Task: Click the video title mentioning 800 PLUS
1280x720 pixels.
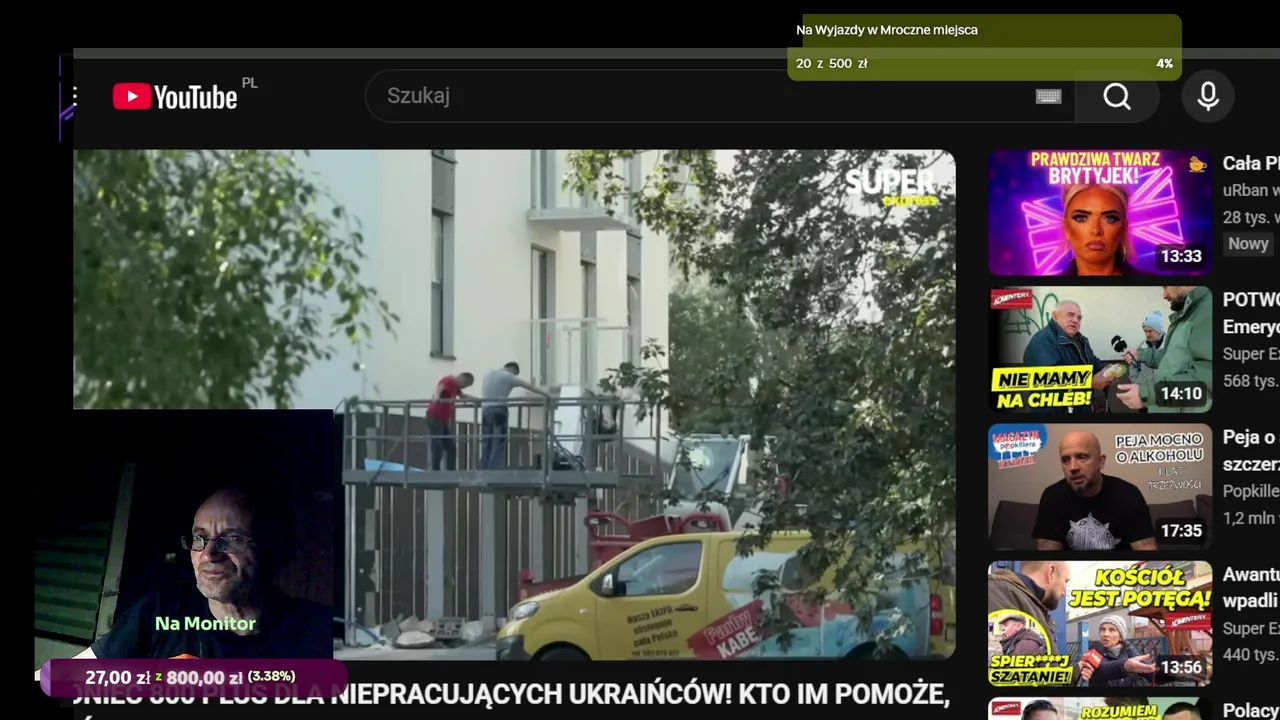Action: [x=511, y=695]
